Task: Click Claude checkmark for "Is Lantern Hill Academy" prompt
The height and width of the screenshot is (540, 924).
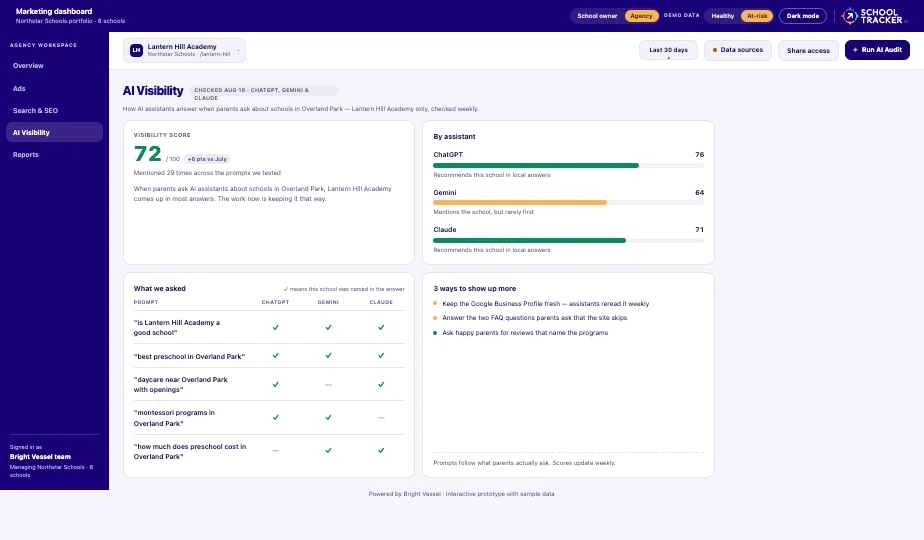Action: pos(381,327)
